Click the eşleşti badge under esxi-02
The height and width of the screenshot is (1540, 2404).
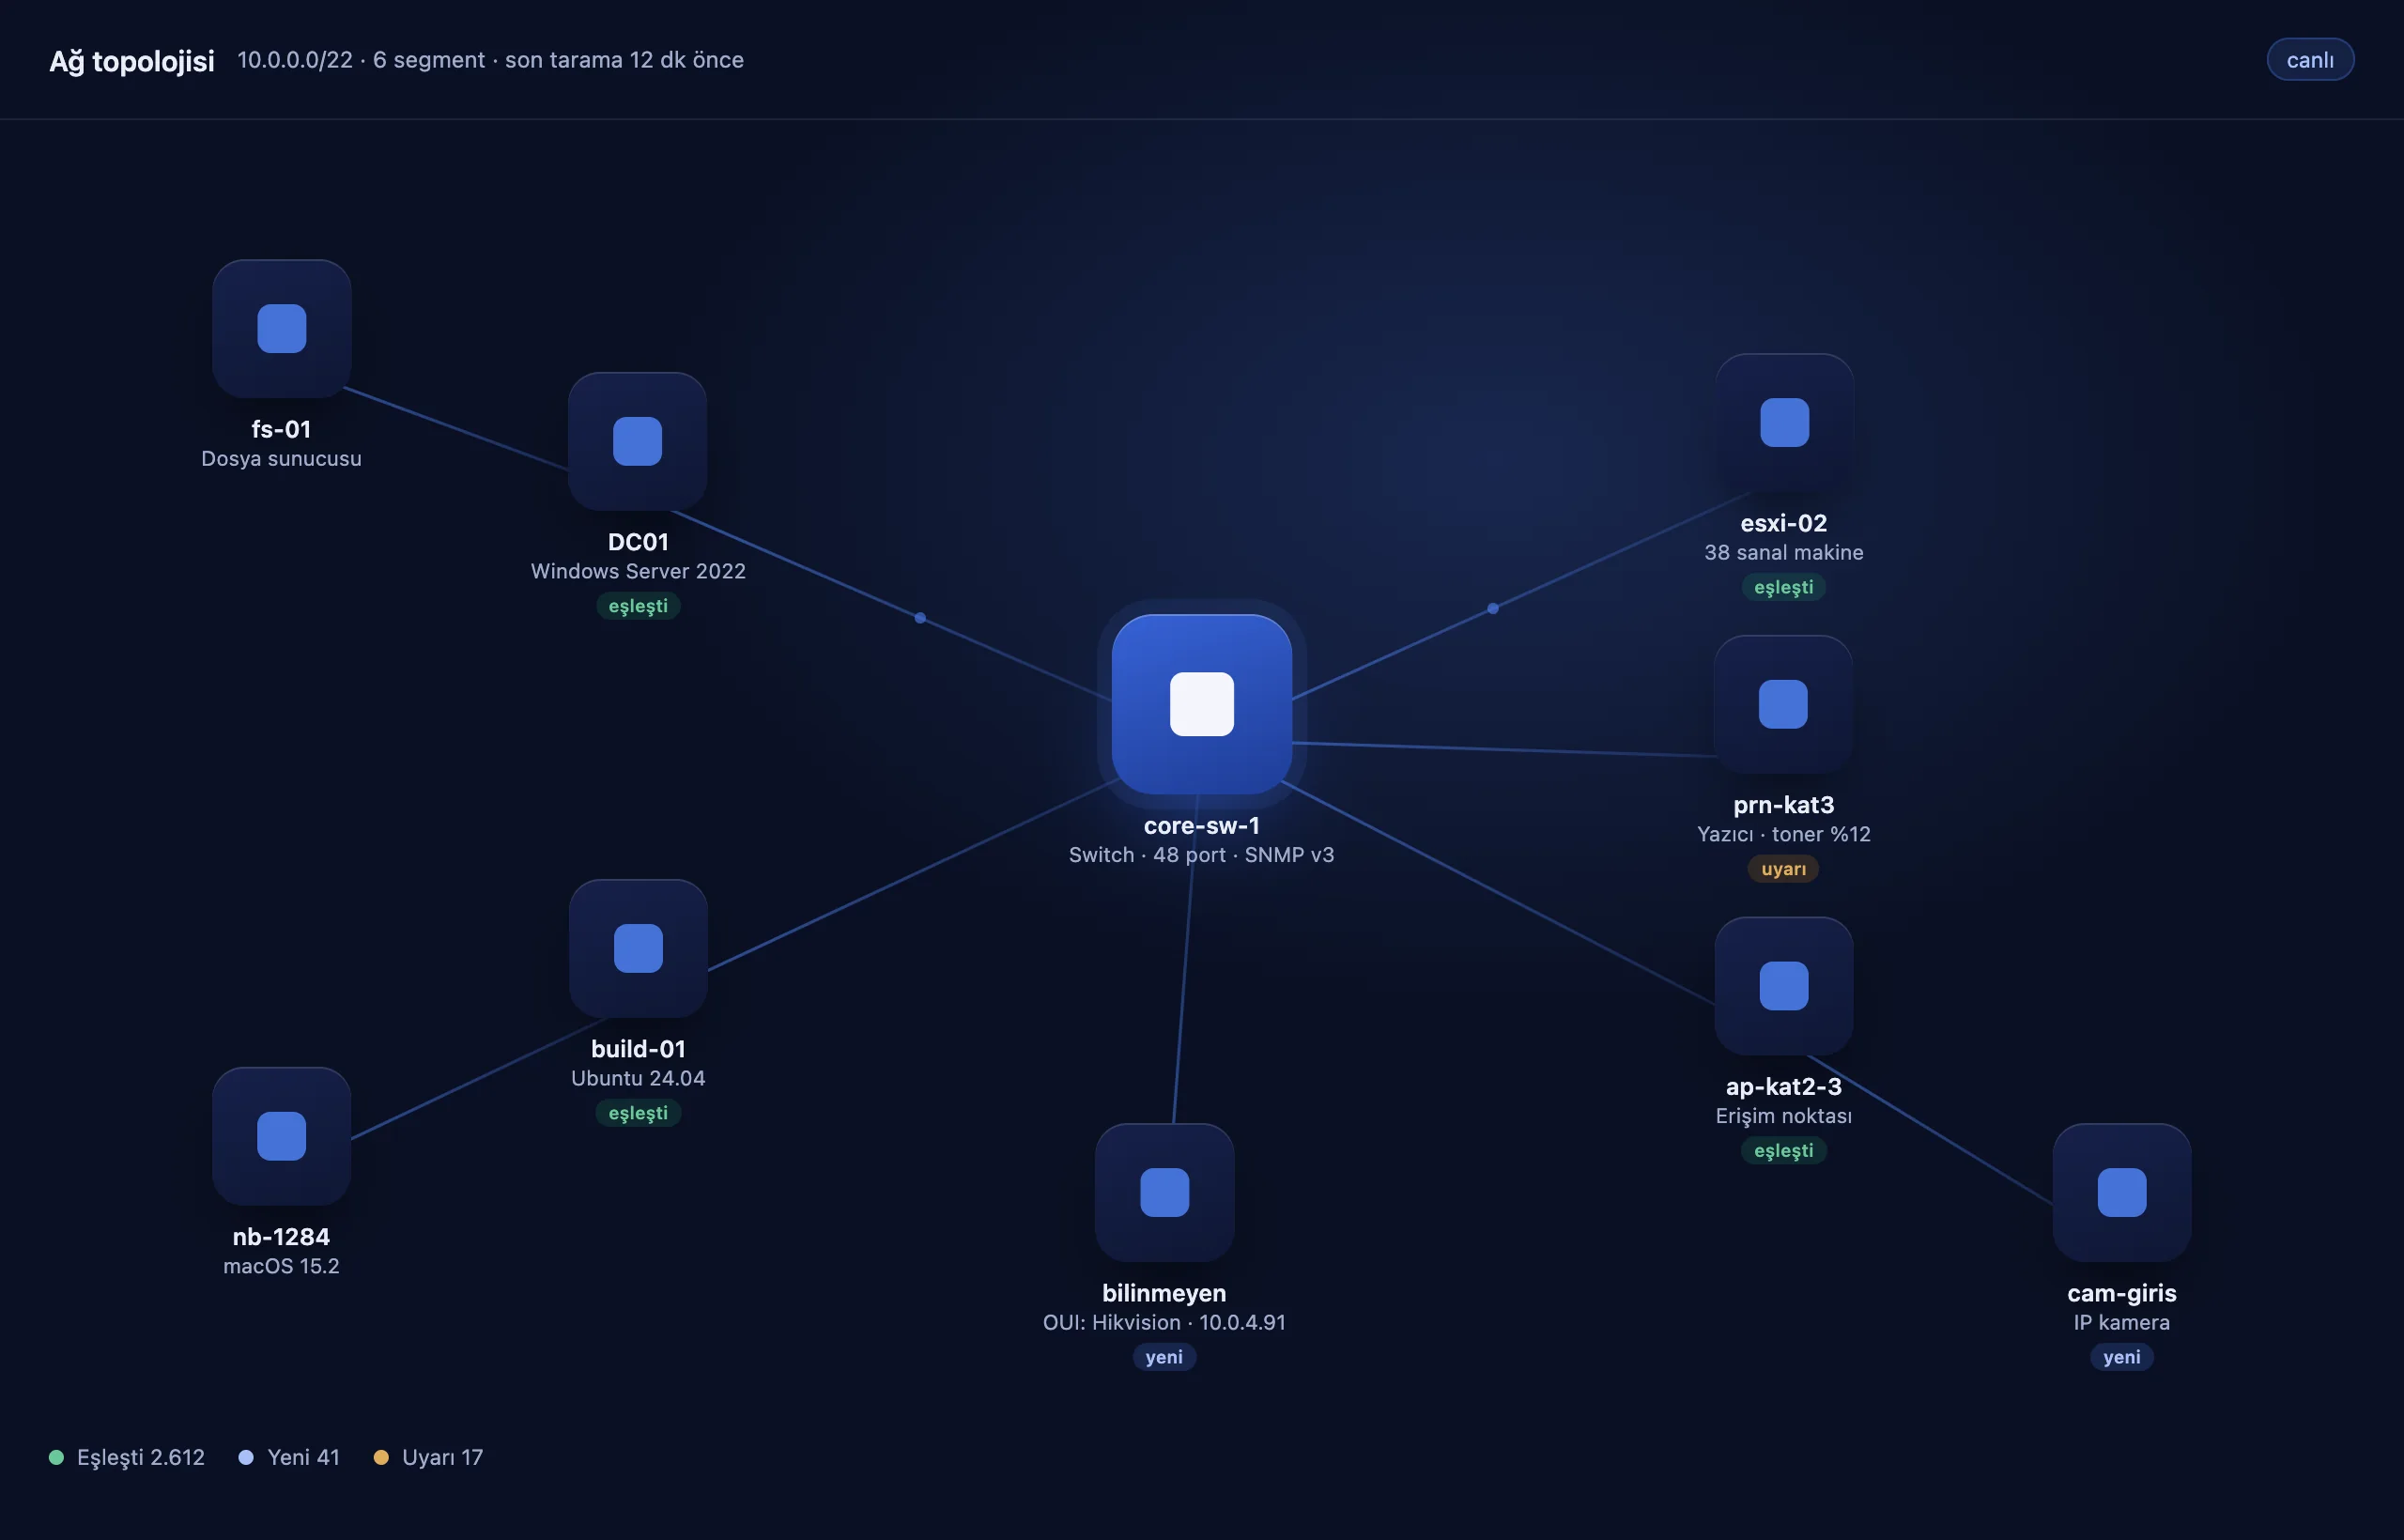(1784, 587)
